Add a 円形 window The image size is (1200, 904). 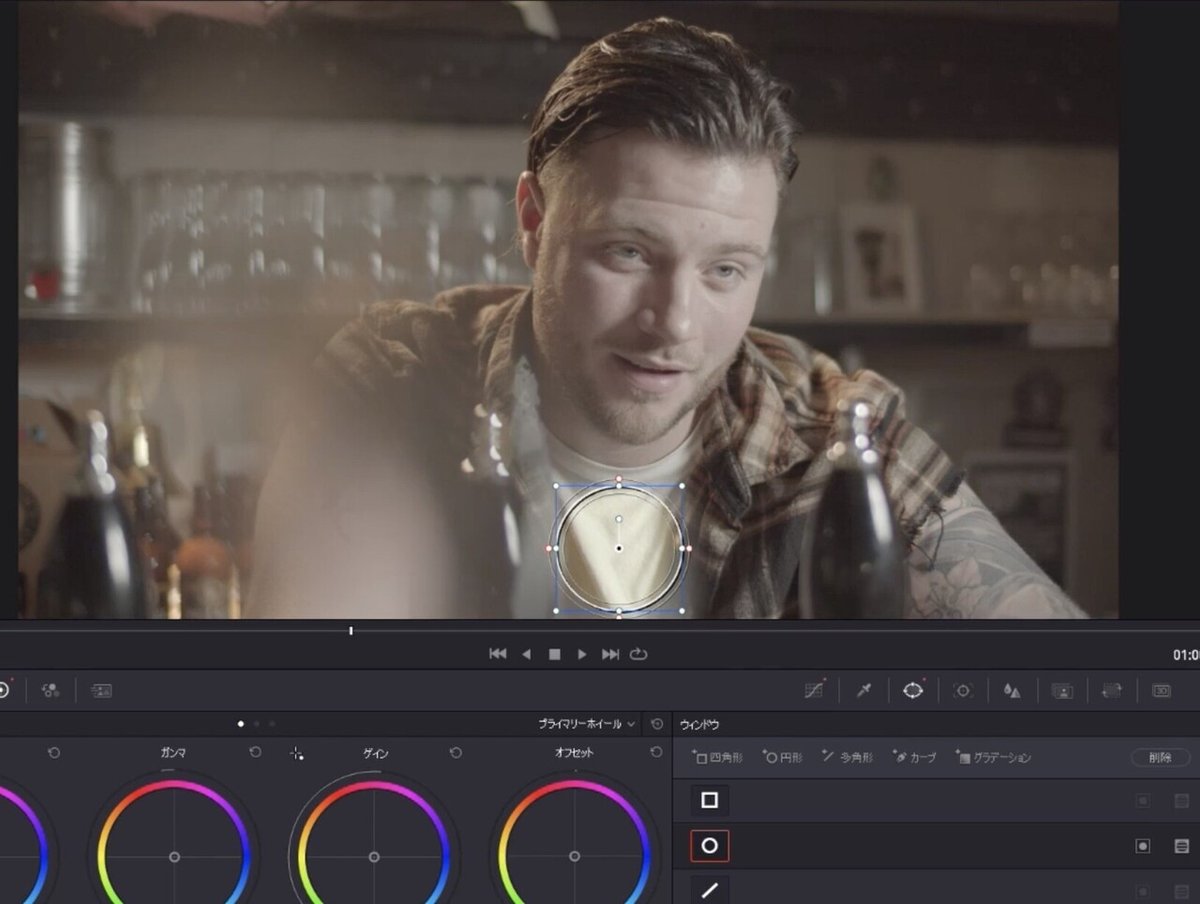(x=782, y=758)
